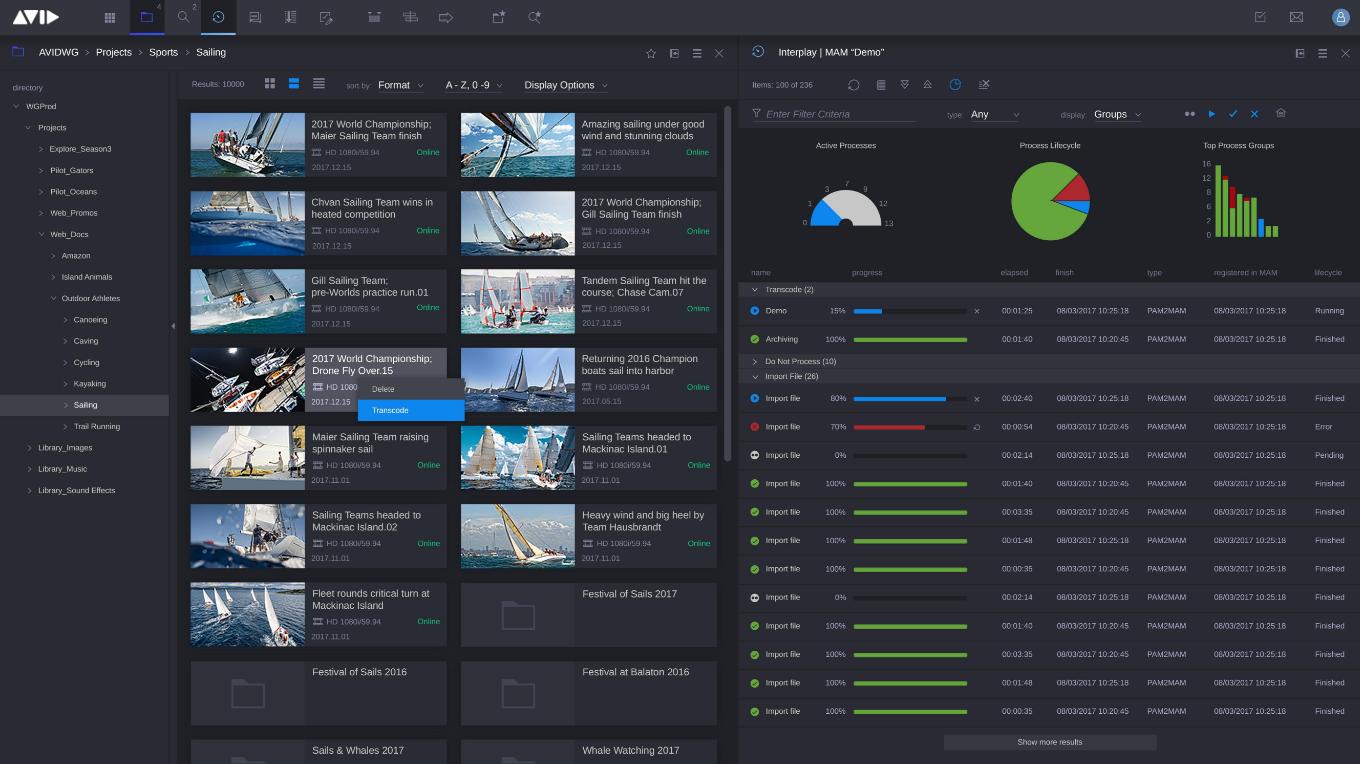Image resolution: width=1360 pixels, height=764 pixels.
Task: Cancel the Demo transcode process
Action: [977, 311]
